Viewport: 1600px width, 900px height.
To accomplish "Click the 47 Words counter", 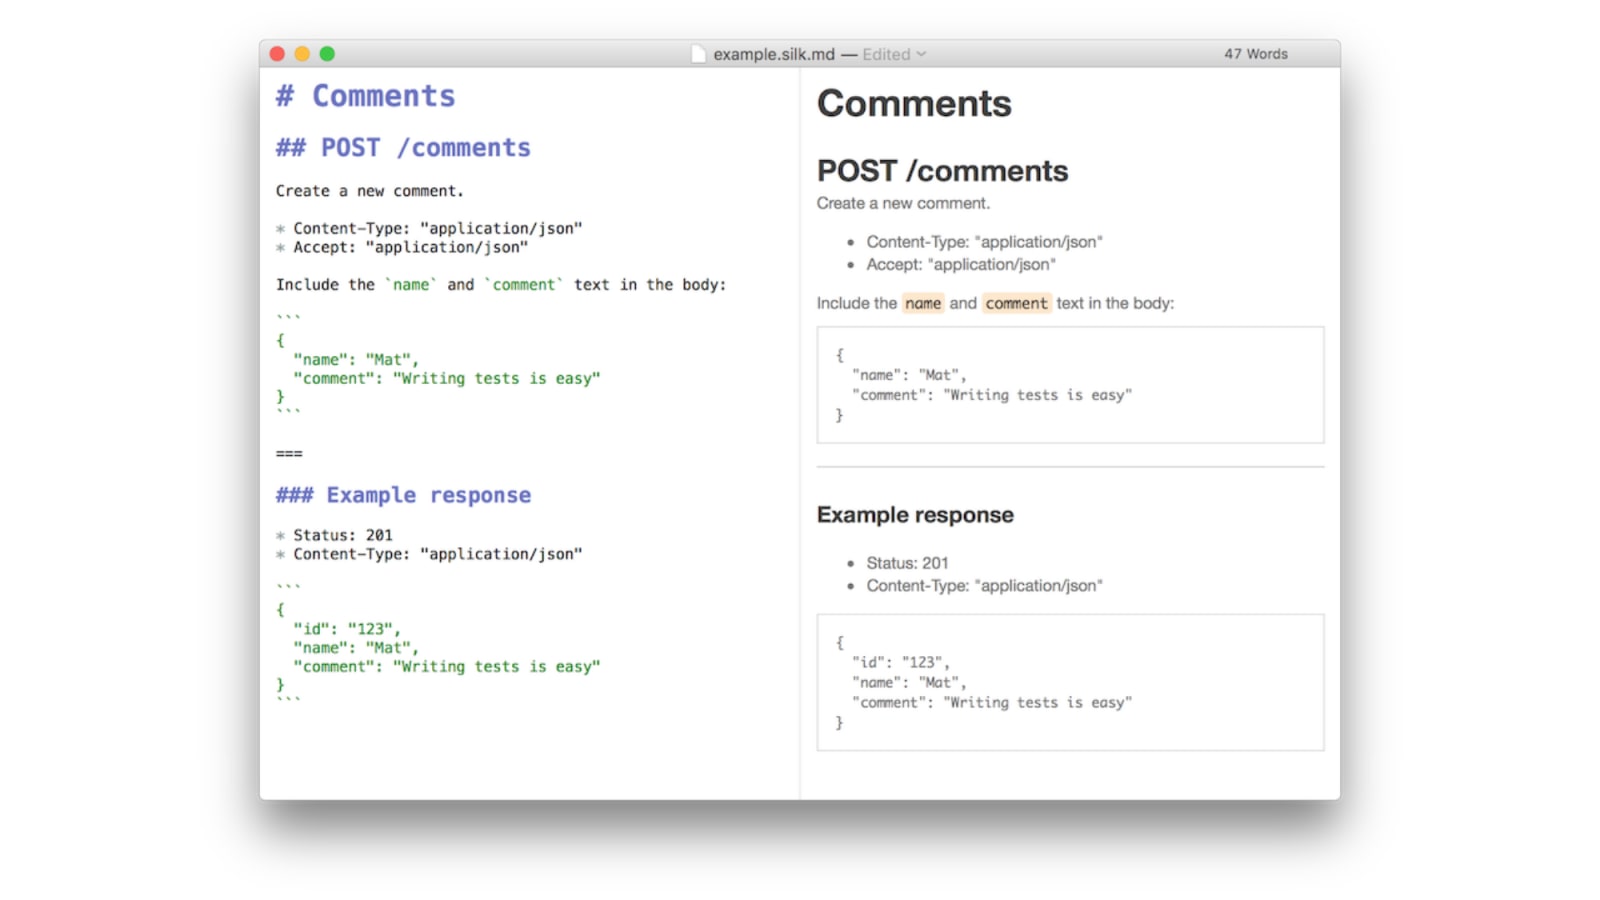I will point(1256,54).
